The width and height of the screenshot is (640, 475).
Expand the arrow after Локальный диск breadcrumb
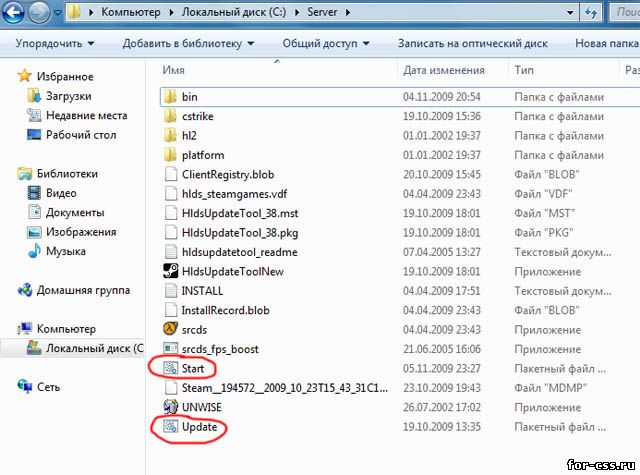[297, 12]
